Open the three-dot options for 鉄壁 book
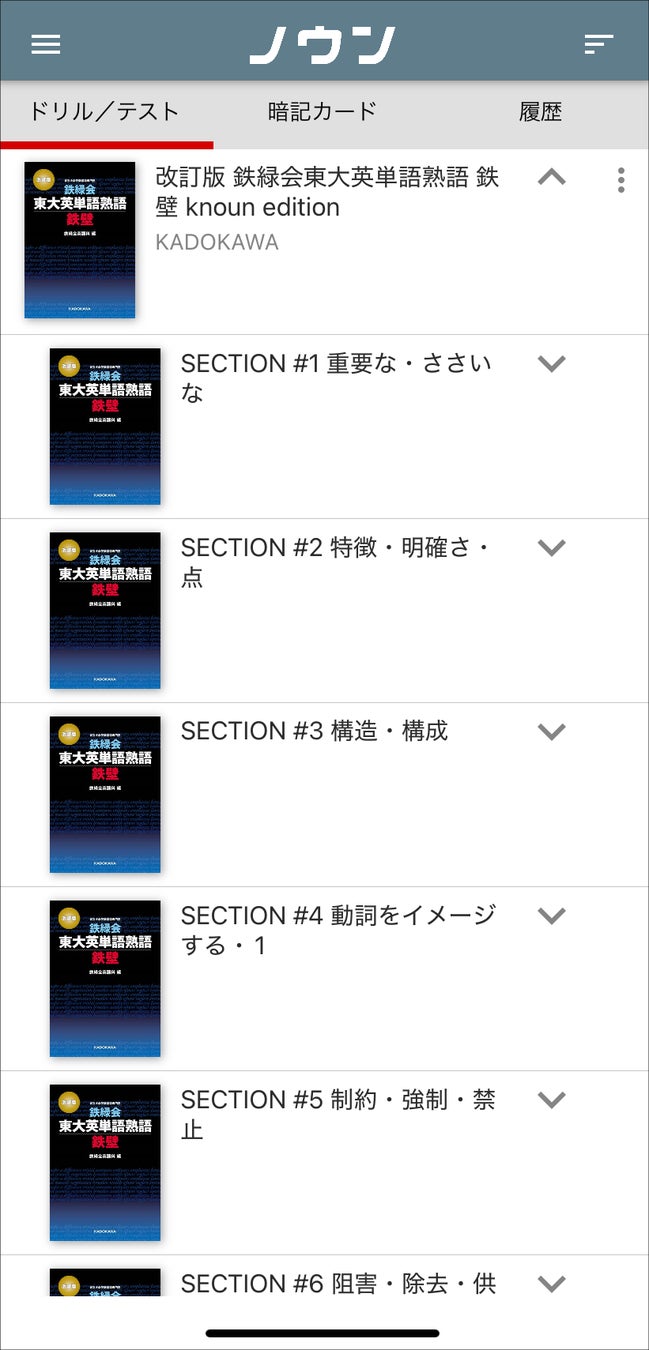The height and width of the screenshot is (1350, 649). pyautogui.click(x=621, y=180)
